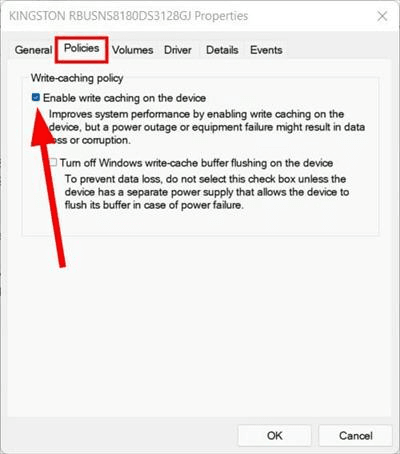Click the 'Improves system performance' description paragraph
Image resolution: width=400 pixels, height=454 pixels.
point(207,127)
